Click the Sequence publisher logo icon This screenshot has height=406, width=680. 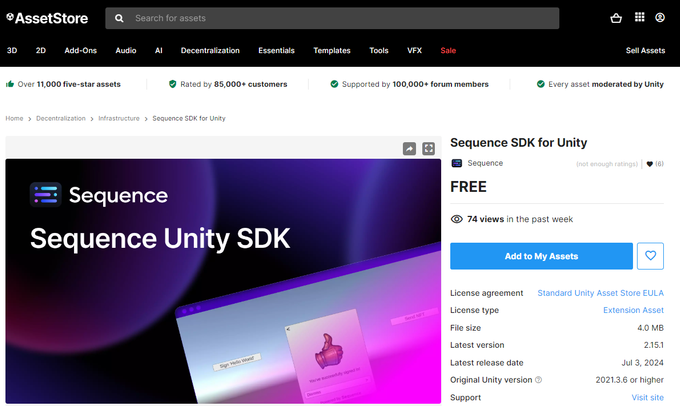click(x=457, y=163)
